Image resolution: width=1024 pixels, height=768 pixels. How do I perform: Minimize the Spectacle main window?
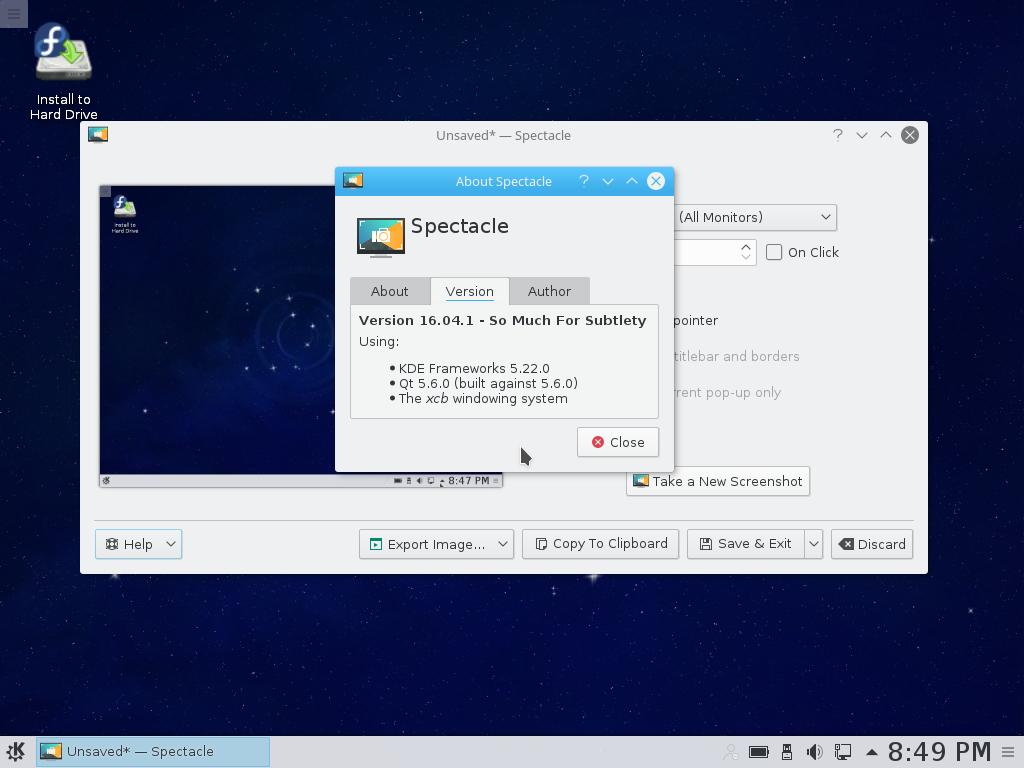(862, 135)
